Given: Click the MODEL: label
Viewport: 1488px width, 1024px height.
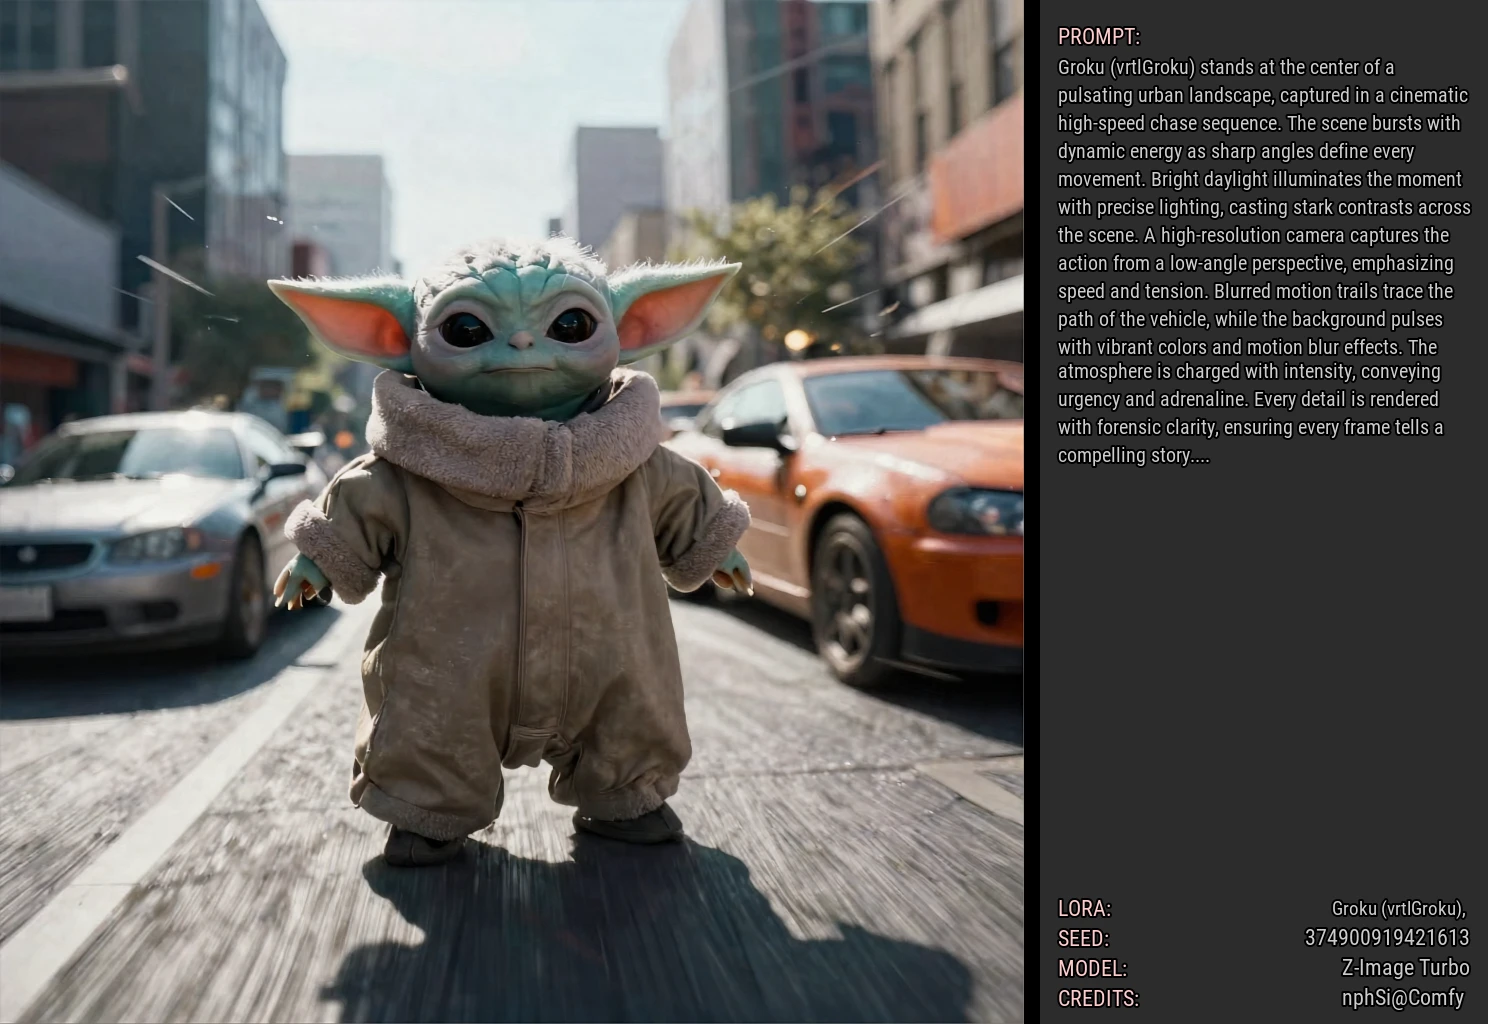Looking at the screenshot, I should pyautogui.click(x=1092, y=969).
